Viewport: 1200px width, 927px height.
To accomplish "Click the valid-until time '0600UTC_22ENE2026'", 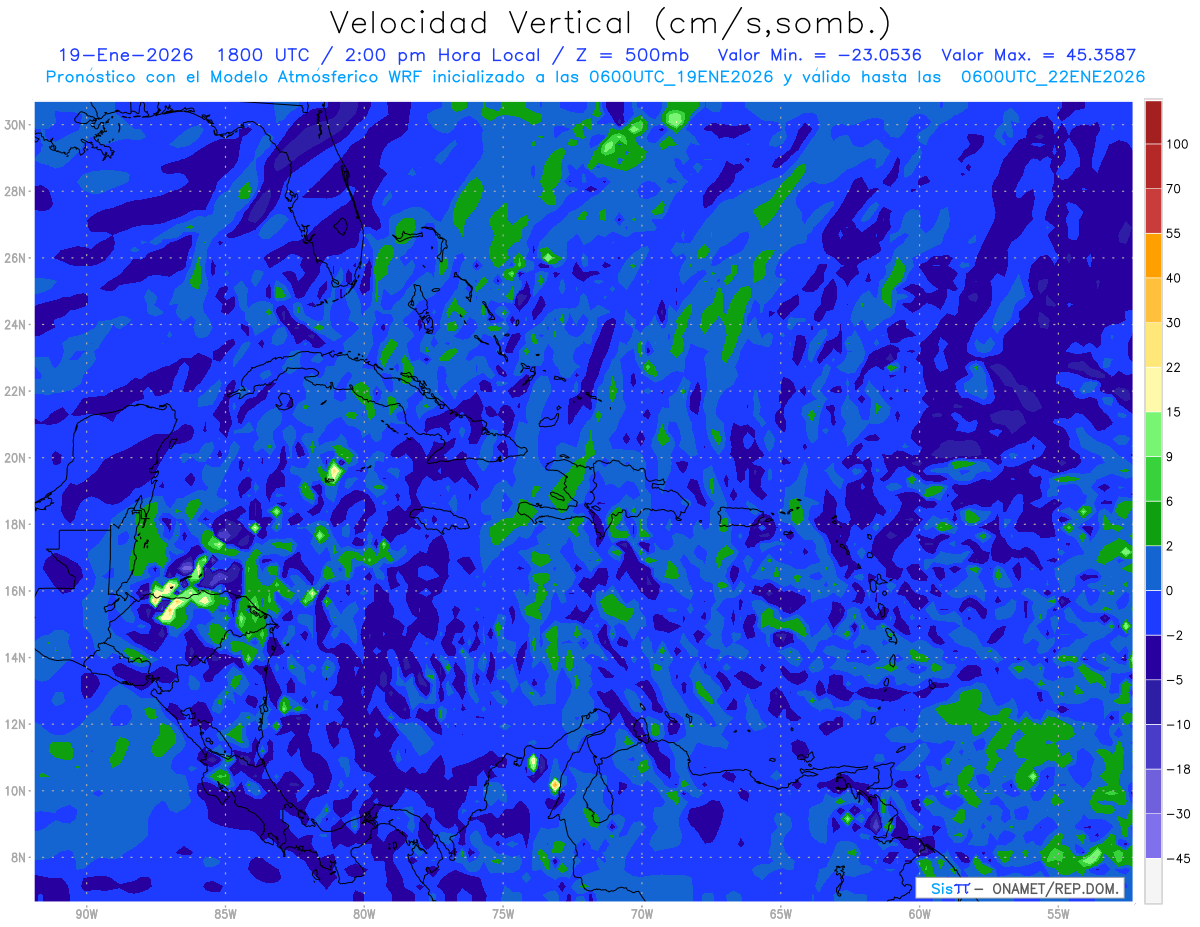I will pos(1052,77).
